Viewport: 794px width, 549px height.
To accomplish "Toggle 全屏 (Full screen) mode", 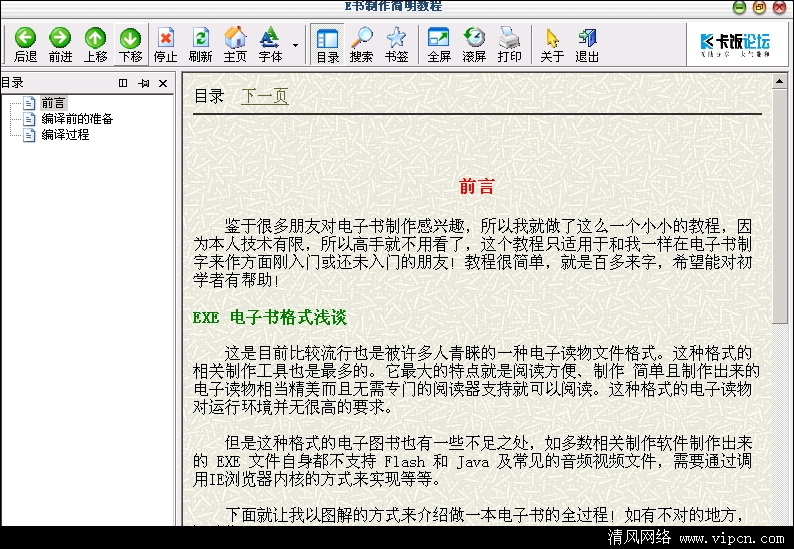I will tap(439, 44).
